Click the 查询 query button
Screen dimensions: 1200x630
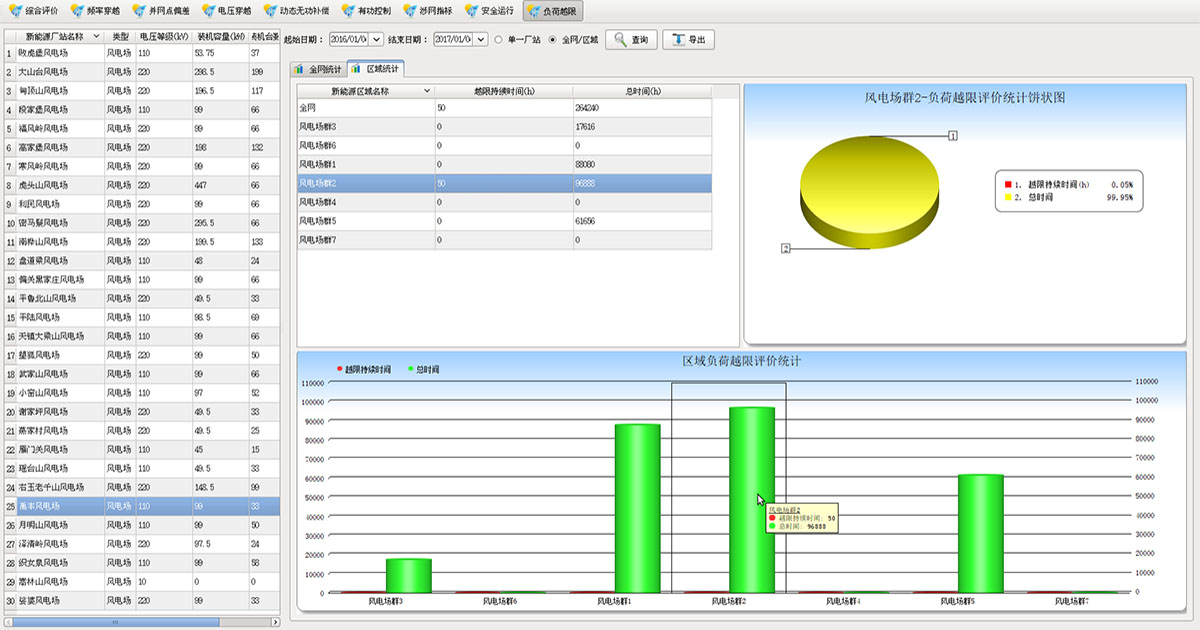(631, 40)
